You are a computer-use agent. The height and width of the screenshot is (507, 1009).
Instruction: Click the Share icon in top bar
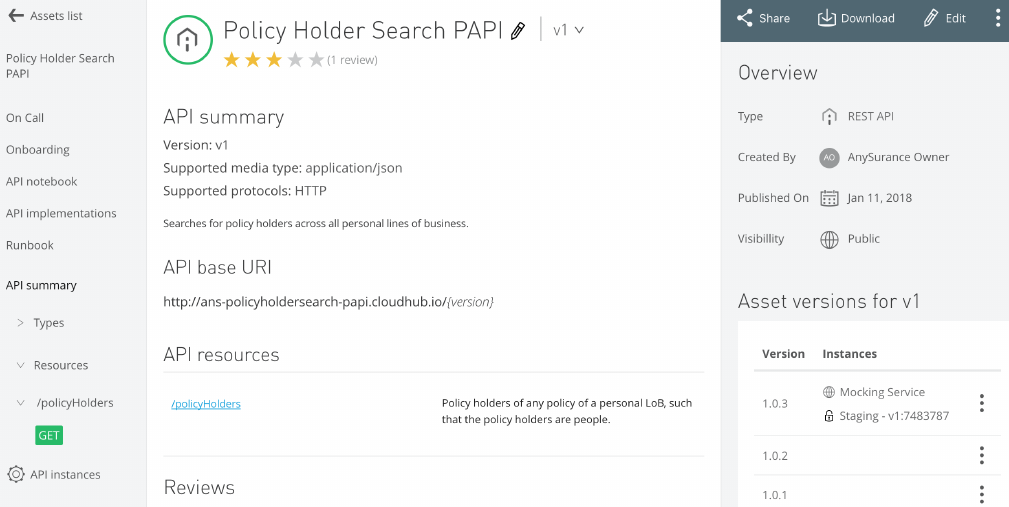[745, 18]
